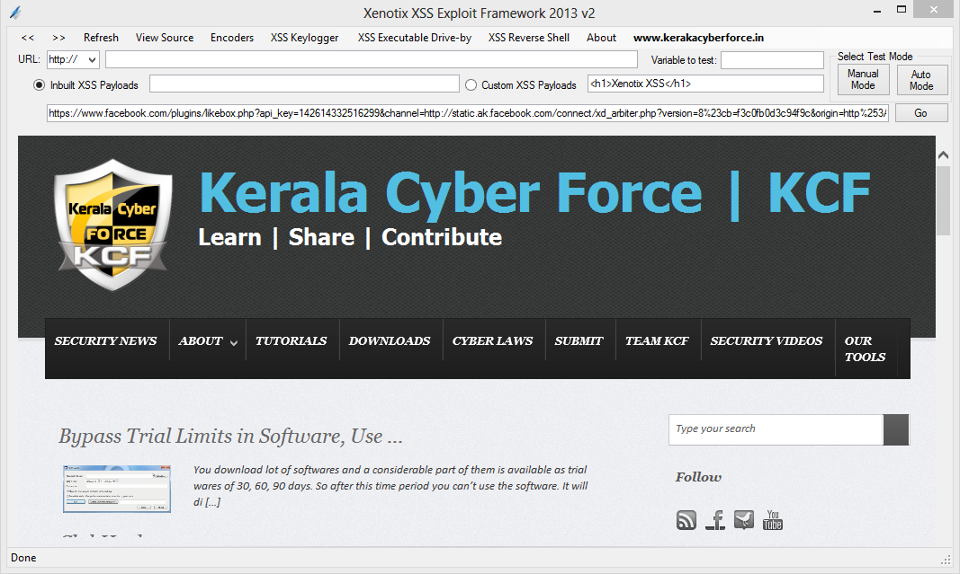Open the Facebook icon under Follow

(715, 520)
